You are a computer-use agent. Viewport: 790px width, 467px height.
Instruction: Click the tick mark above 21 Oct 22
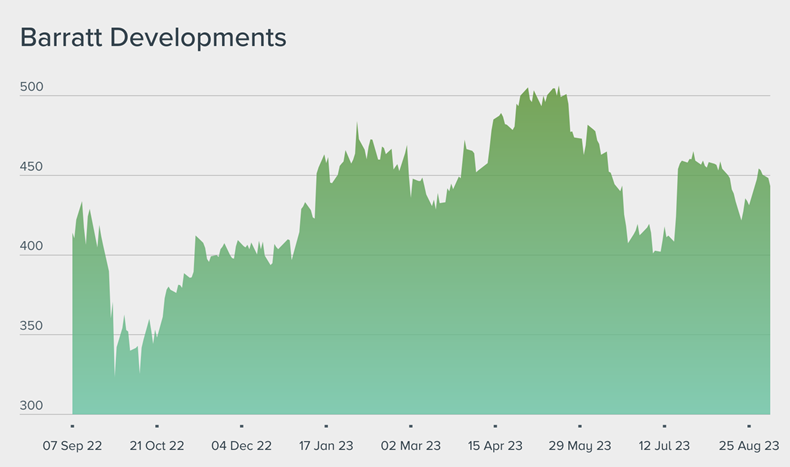pos(156,426)
